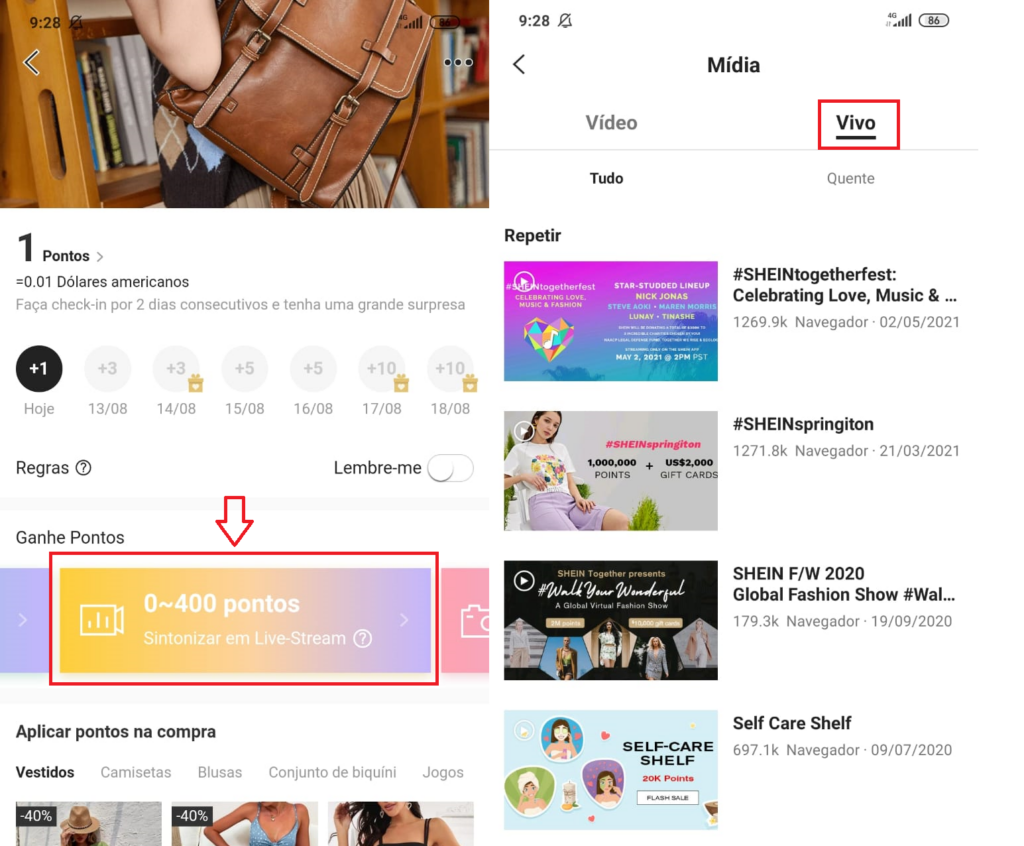Tap the Sintonizar em Live-Stream banner
The height and width of the screenshot is (846, 1024).
245,619
